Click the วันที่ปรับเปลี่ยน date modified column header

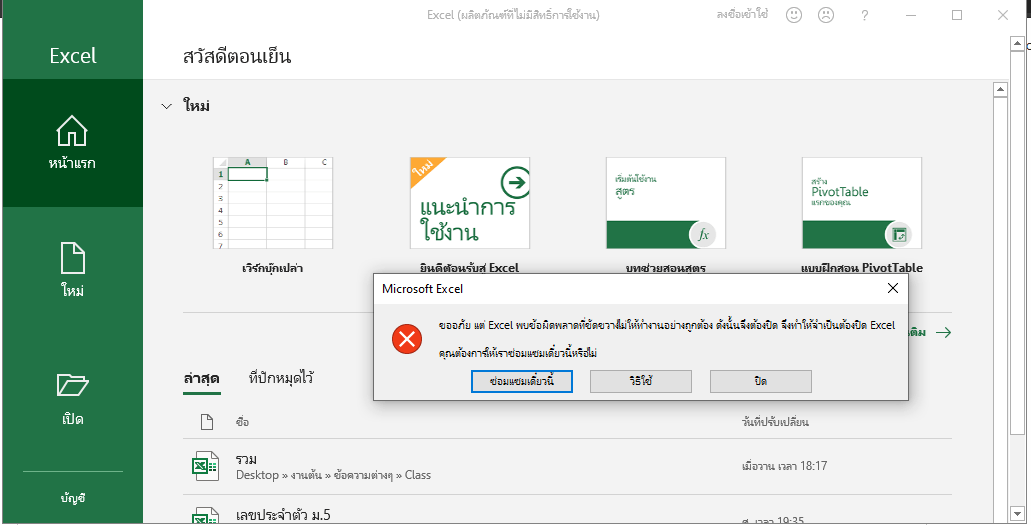775,422
